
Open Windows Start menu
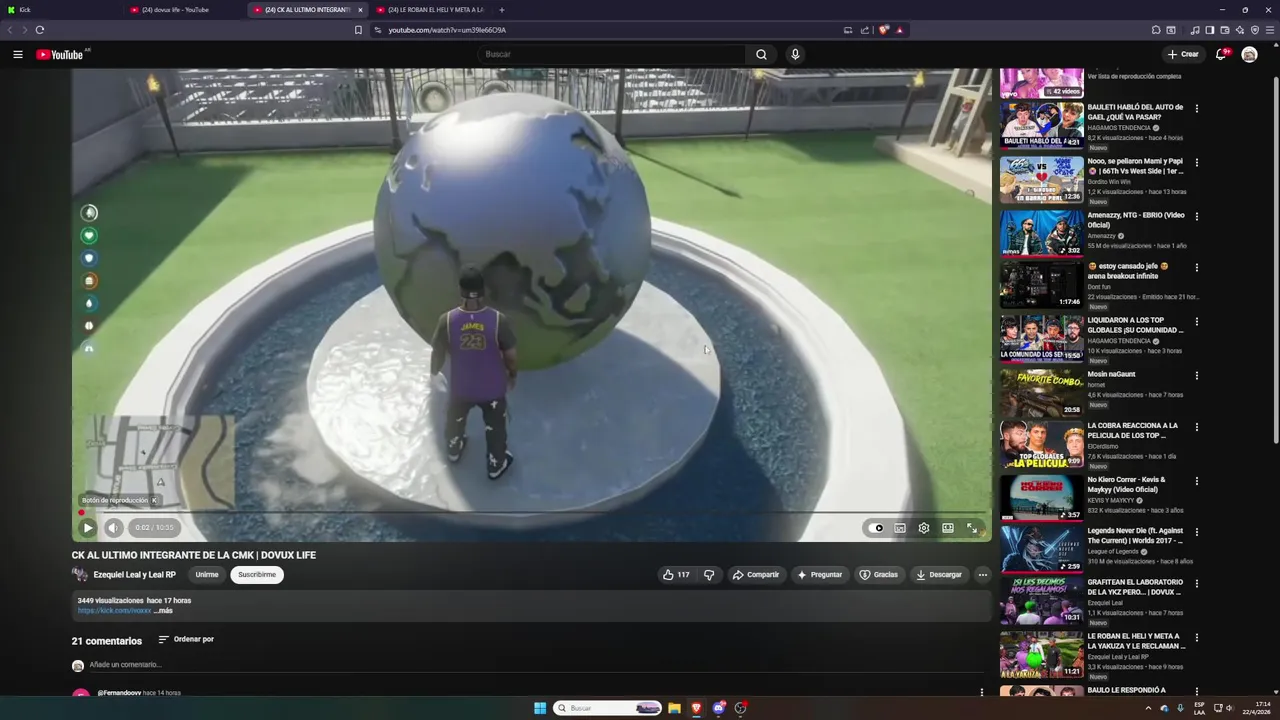coord(540,708)
